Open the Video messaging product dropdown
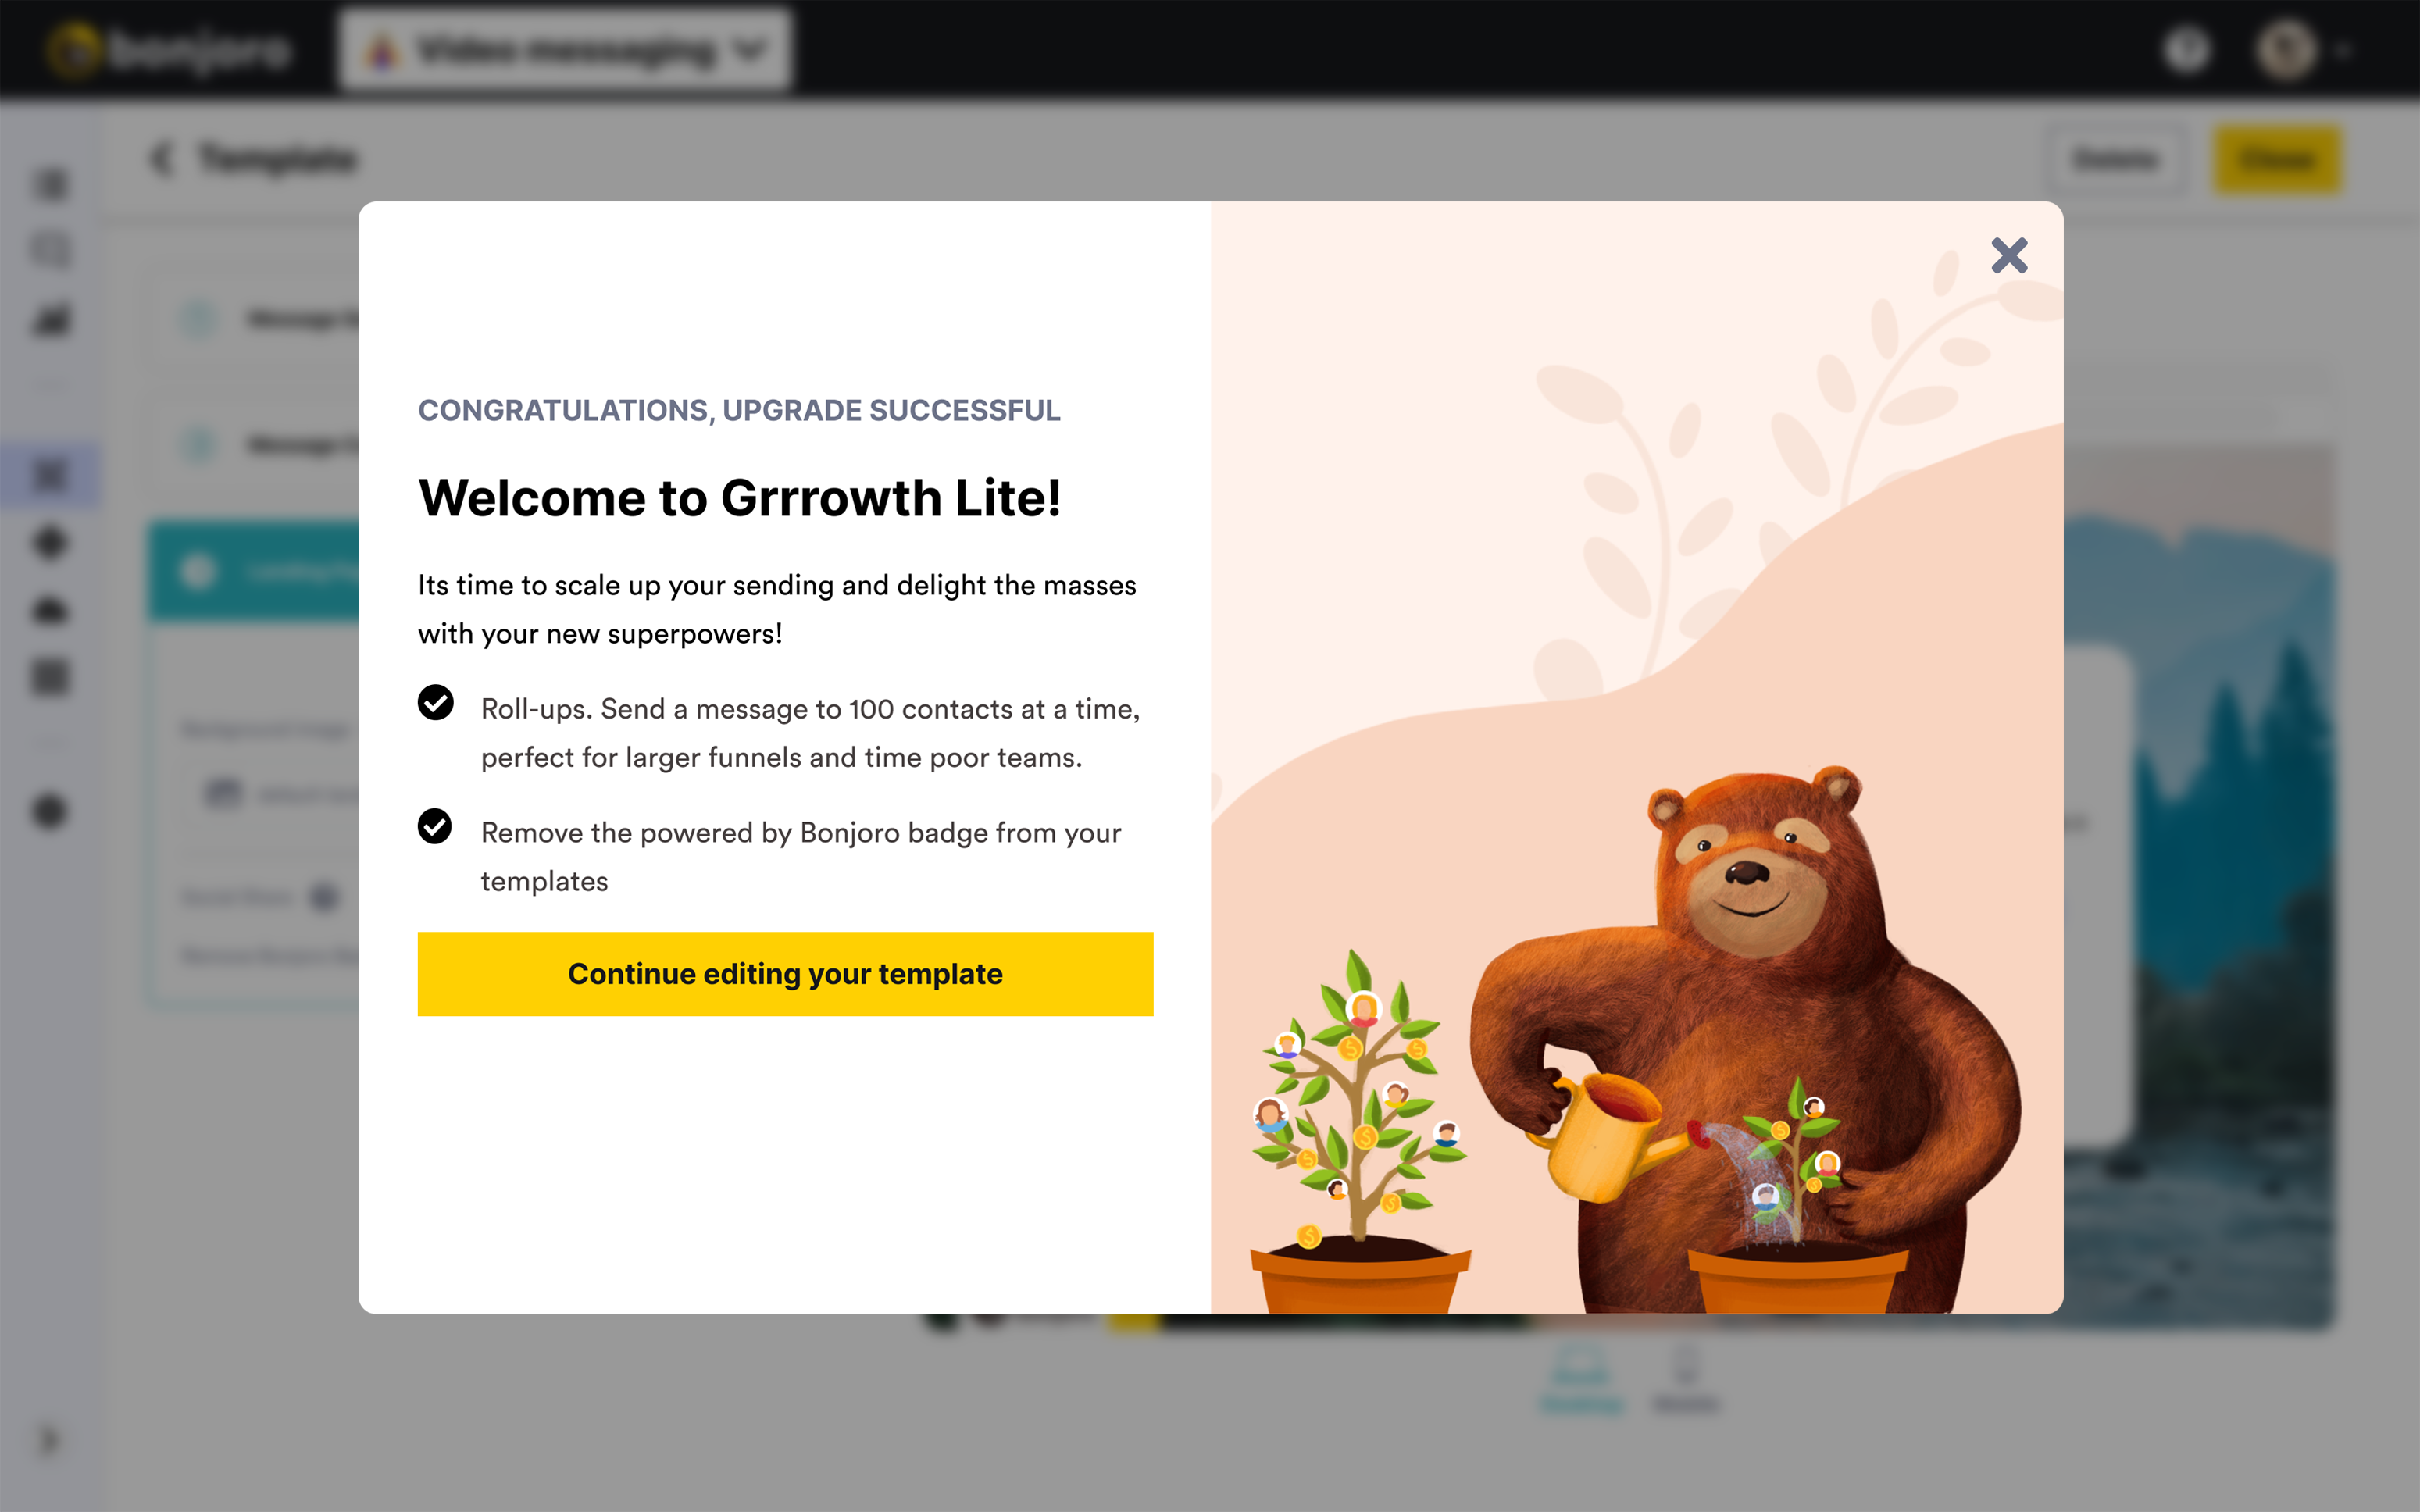Image resolution: width=2420 pixels, height=1512 pixels. click(565, 49)
